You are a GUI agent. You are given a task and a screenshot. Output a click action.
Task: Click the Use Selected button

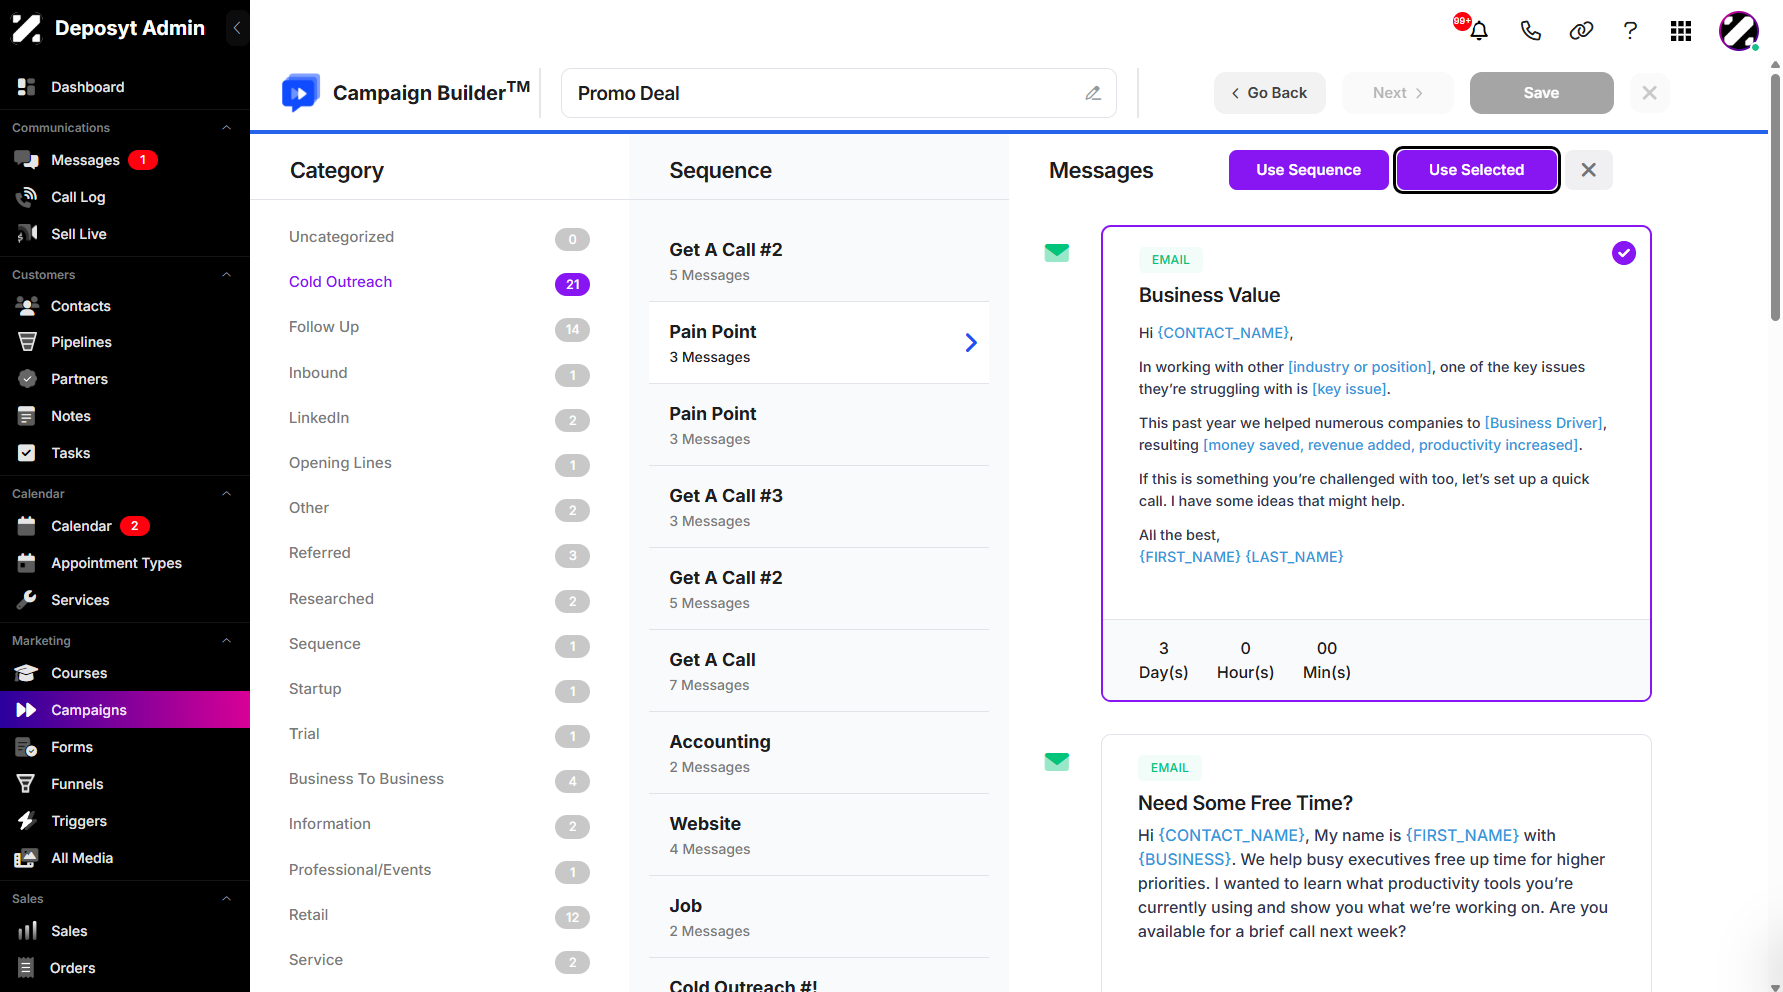point(1476,170)
